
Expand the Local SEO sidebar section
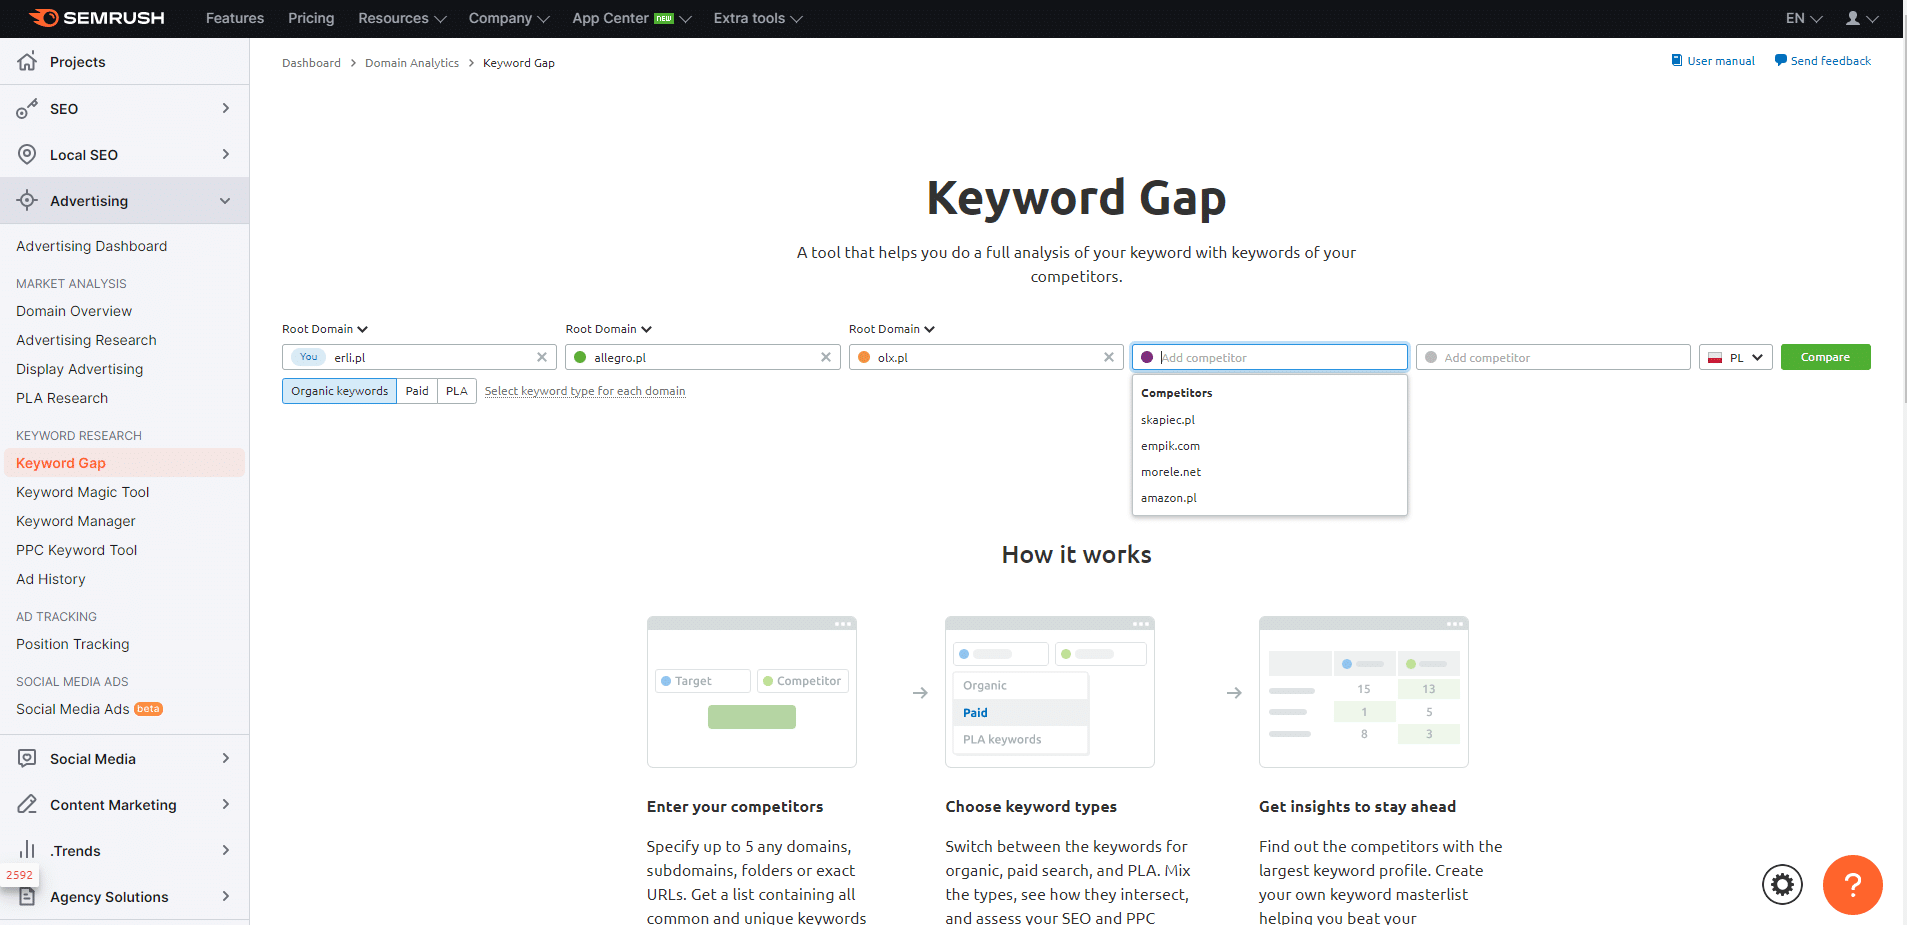coord(226,154)
